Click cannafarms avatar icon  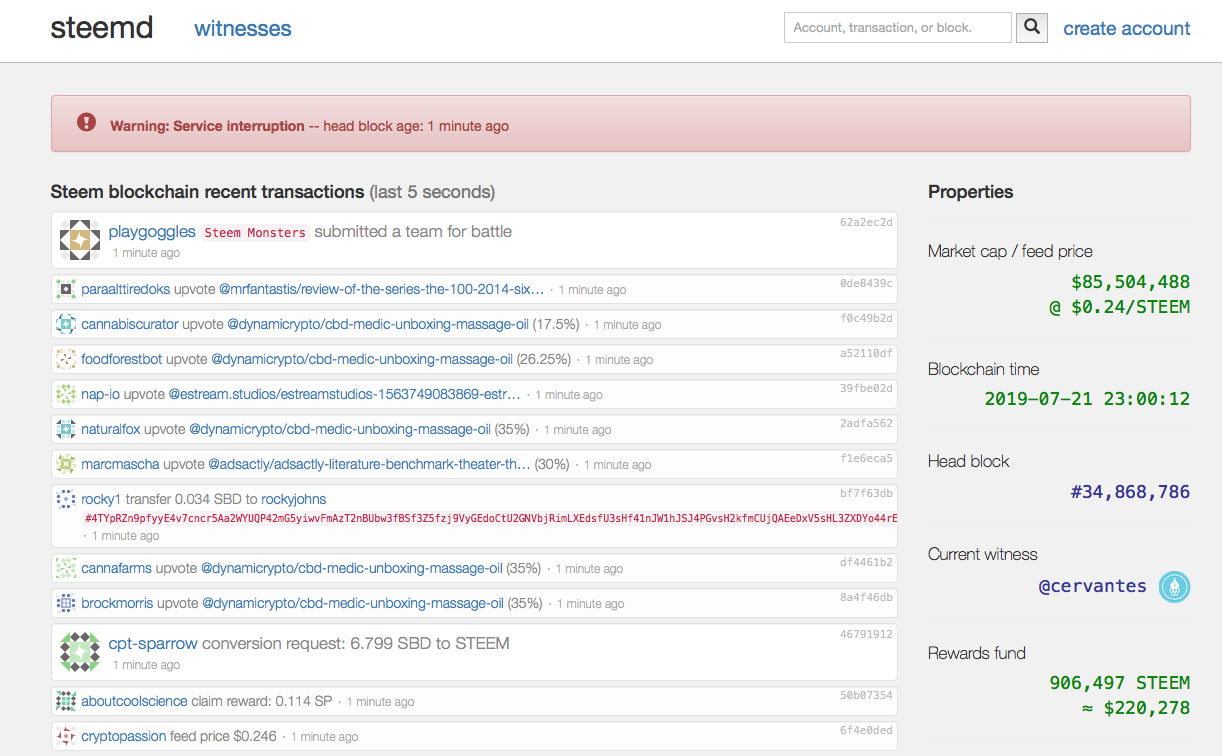tap(66, 568)
